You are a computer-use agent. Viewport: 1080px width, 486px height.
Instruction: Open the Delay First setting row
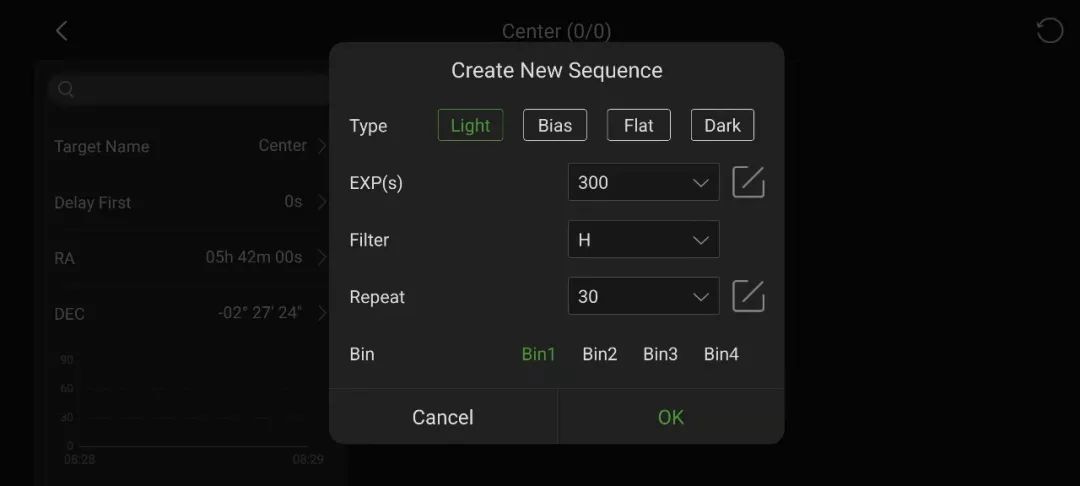(190, 202)
